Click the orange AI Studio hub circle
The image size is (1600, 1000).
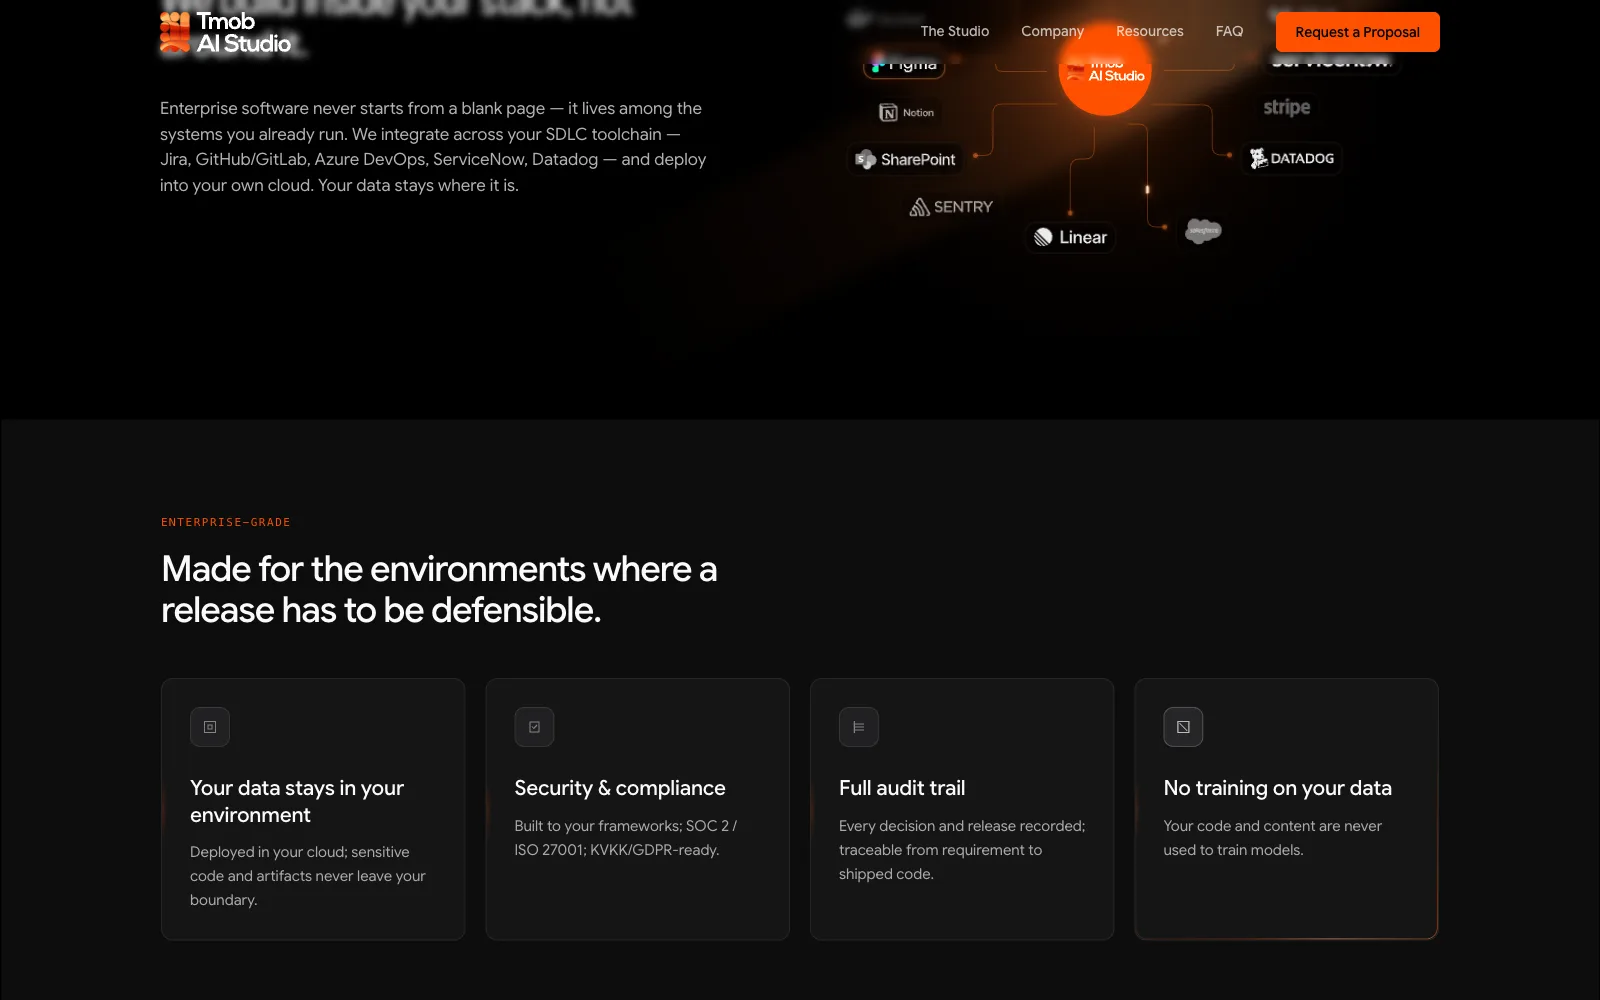click(x=1105, y=72)
